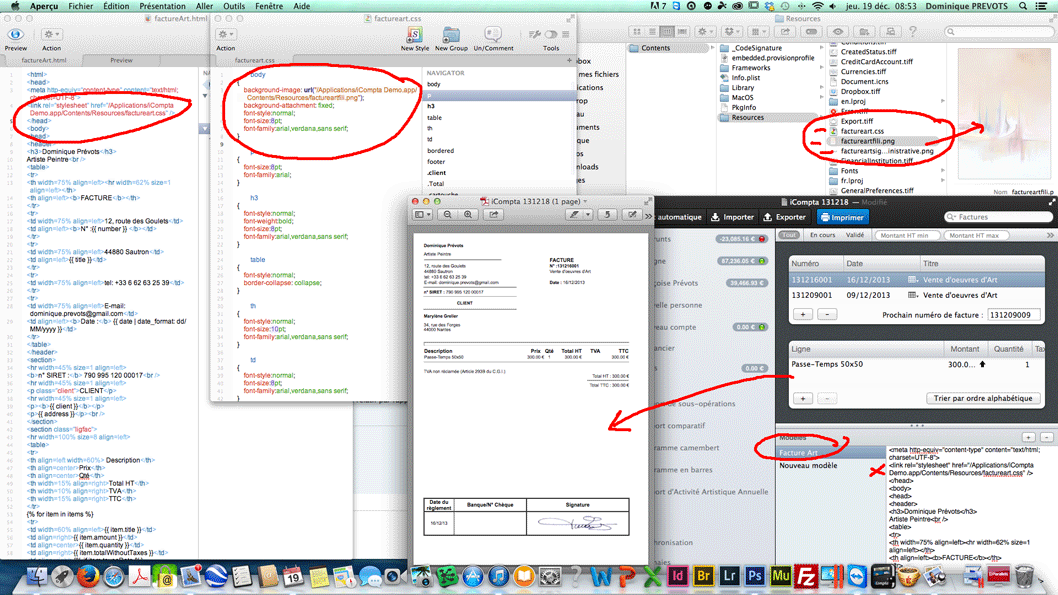Click the New Group folder icon

click(x=451, y=34)
